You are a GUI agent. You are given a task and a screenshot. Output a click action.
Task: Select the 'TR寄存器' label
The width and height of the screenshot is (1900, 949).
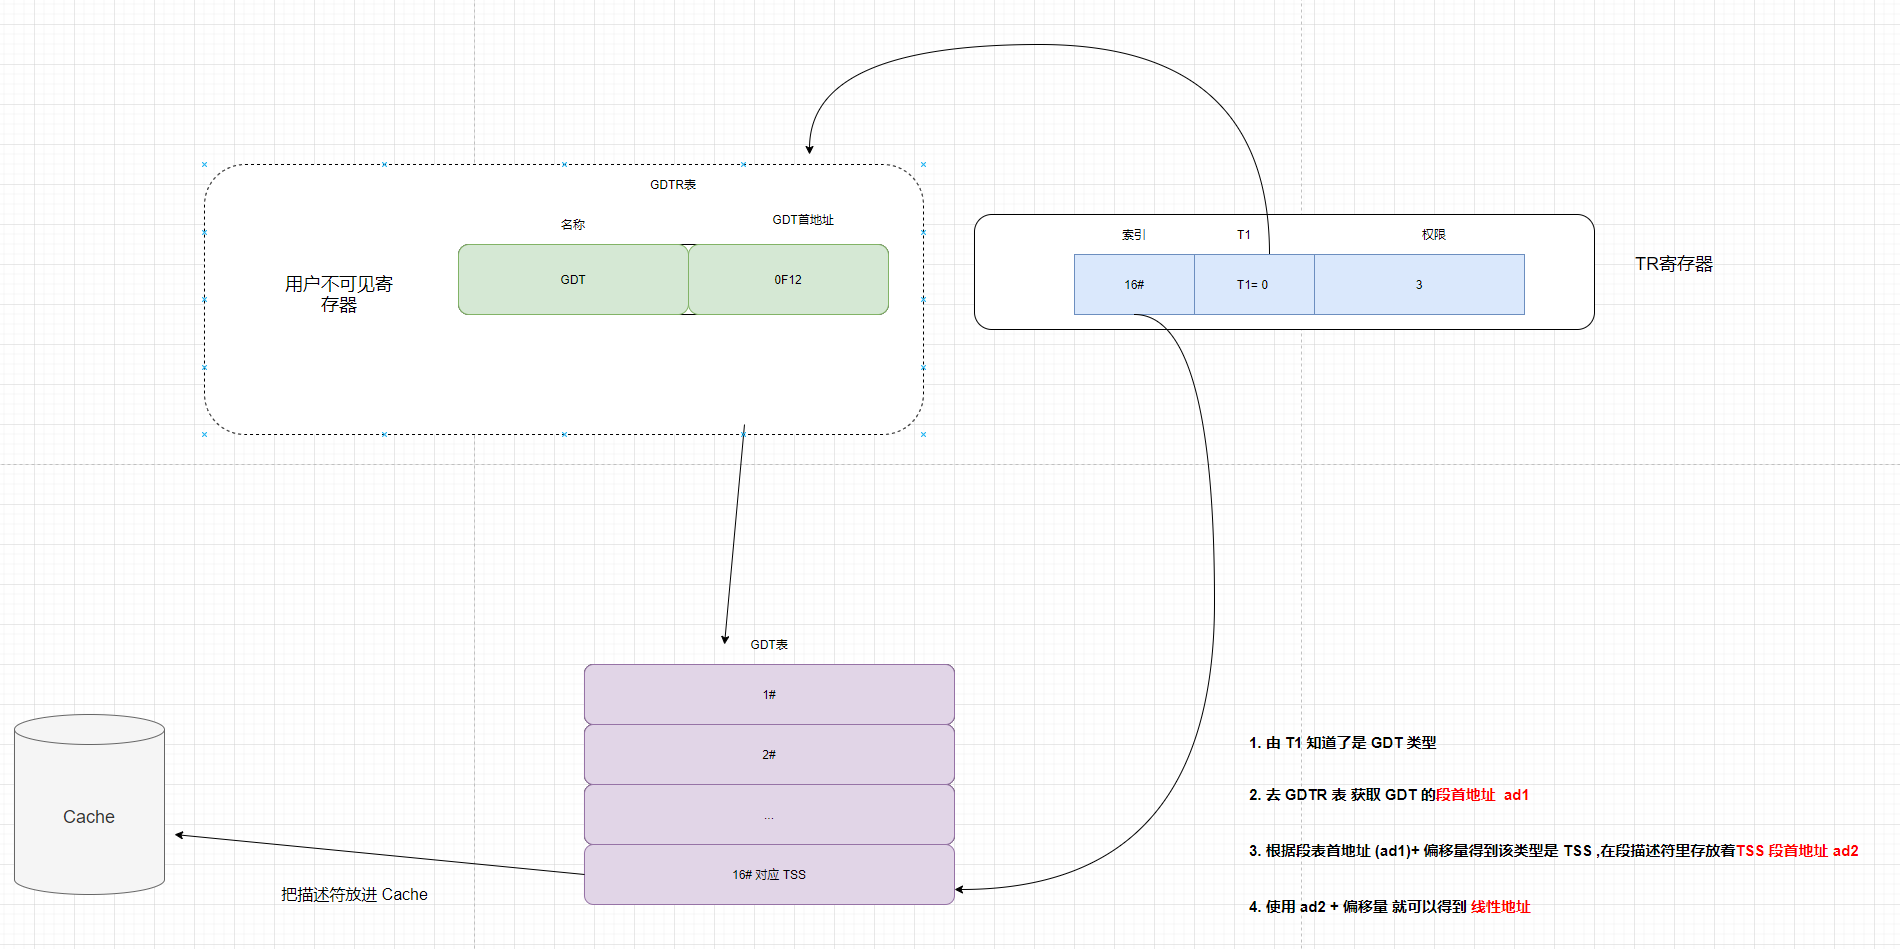pos(1674,264)
